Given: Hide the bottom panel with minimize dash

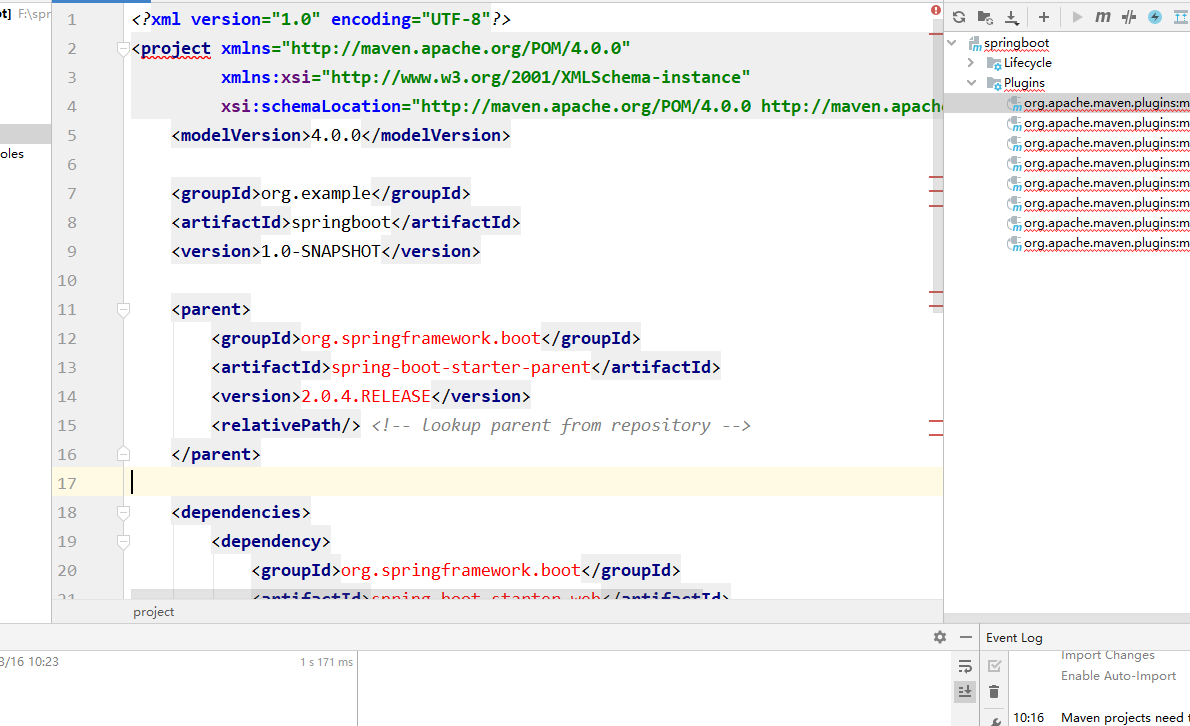Looking at the screenshot, I should pyautogui.click(x=965, y=637).
